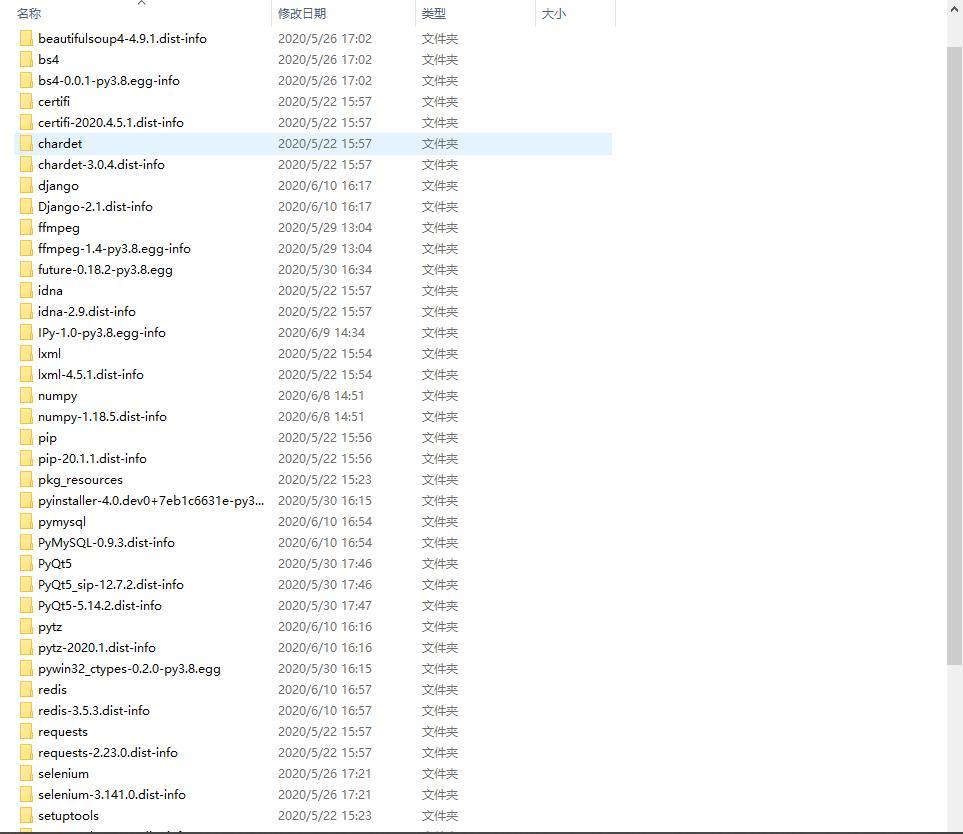Click the idna folder icon
Screen dimensions: 963x834
pos(26,290)
